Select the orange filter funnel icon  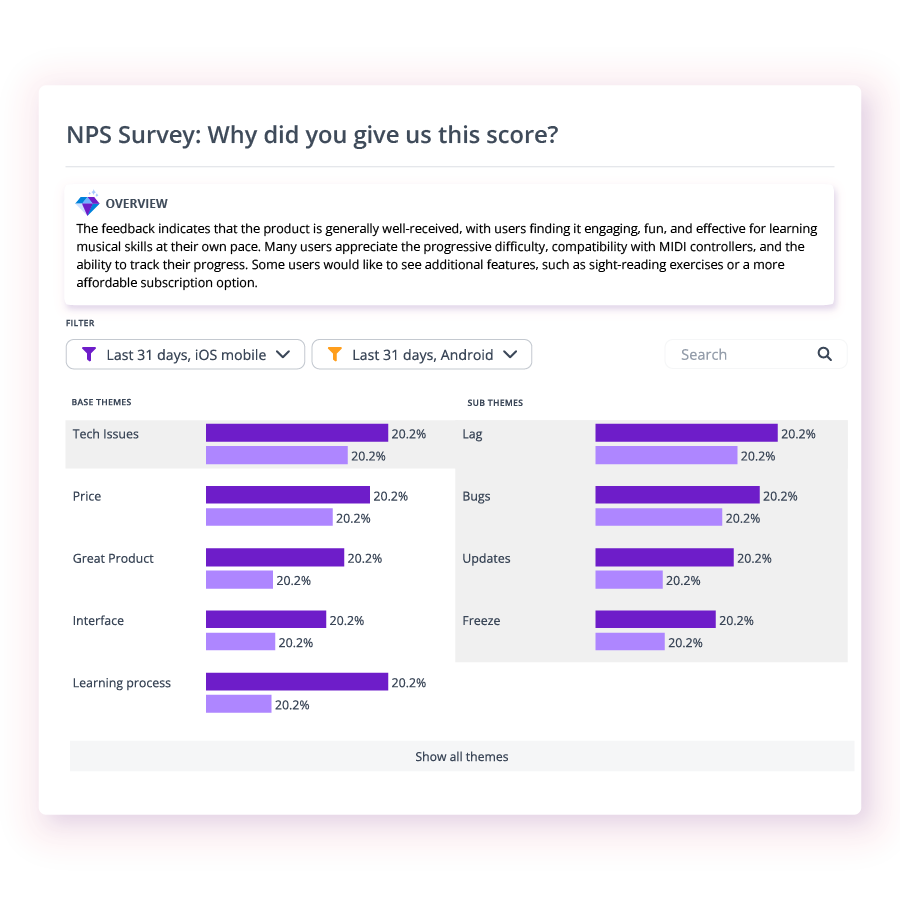pyautogui.click(x=335, y=354)
